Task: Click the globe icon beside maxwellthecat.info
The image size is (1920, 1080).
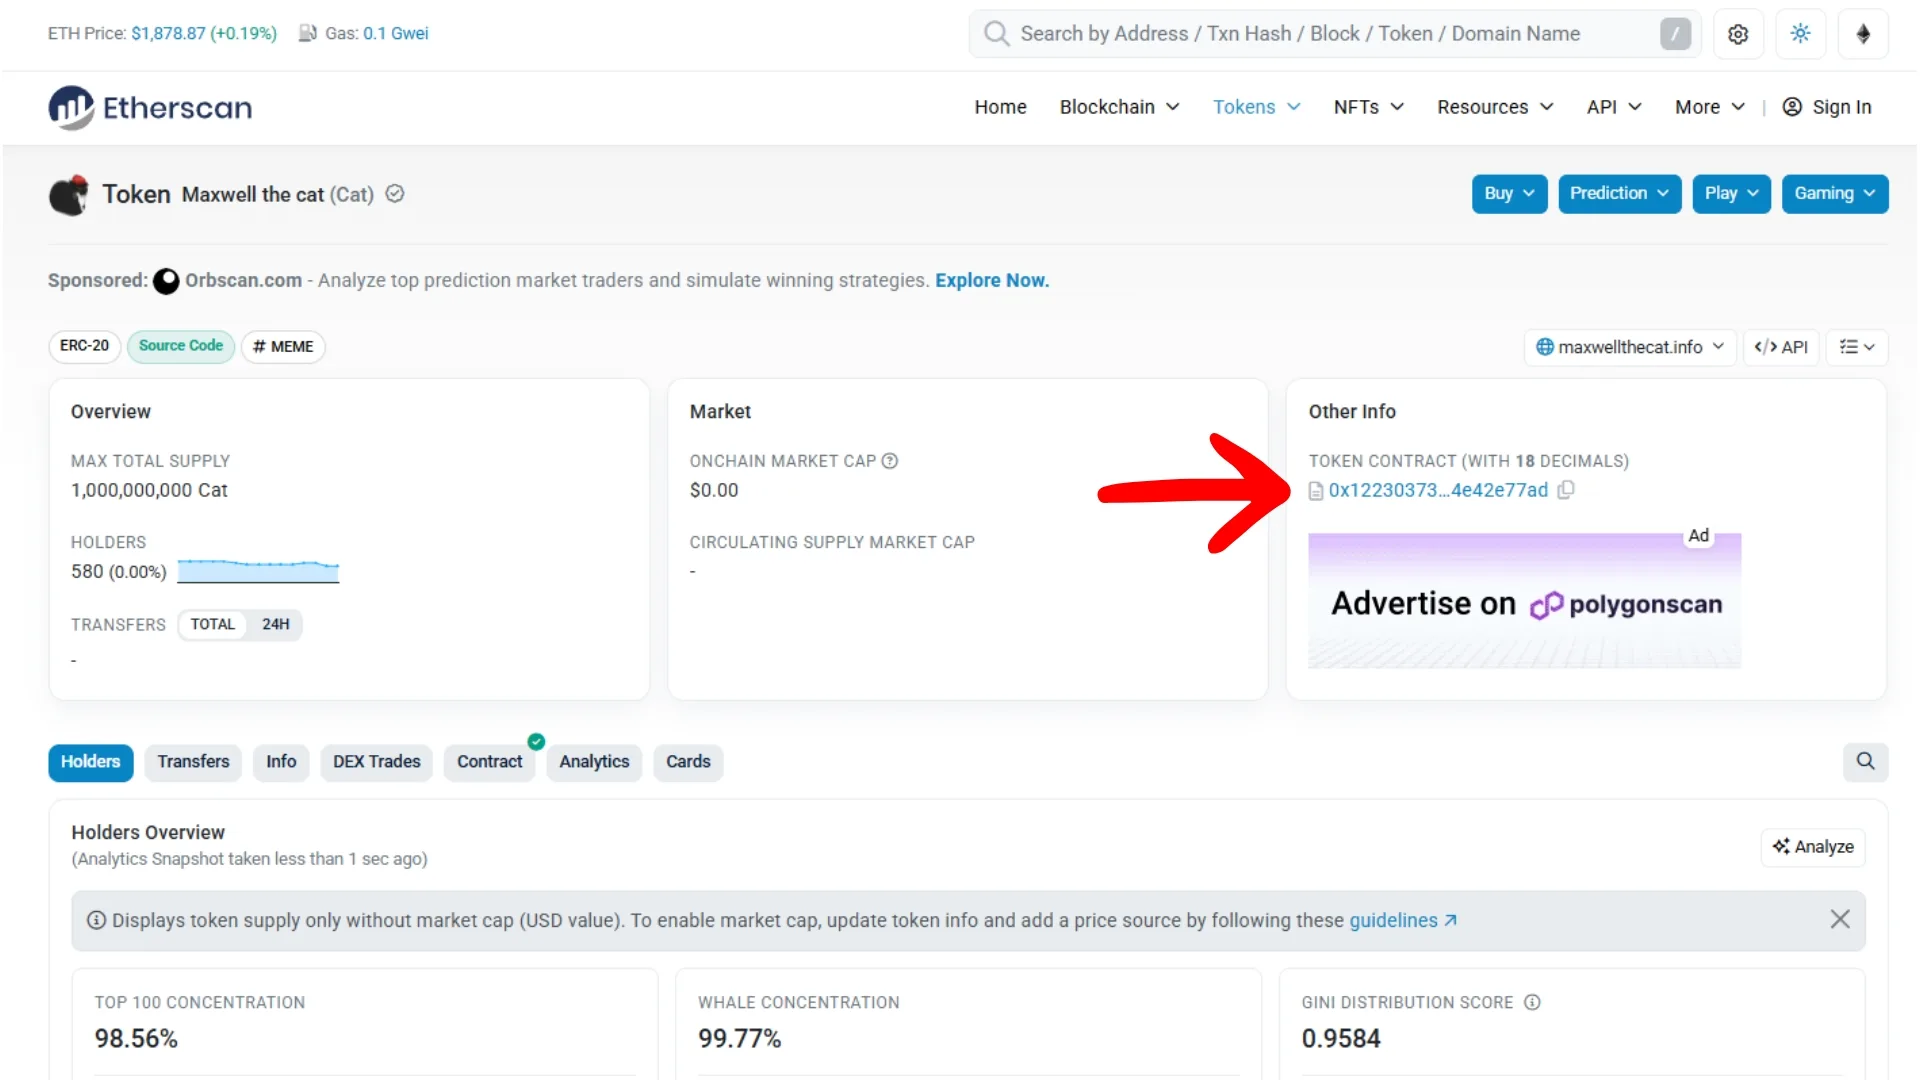Action: click(x=1545, y=347)
